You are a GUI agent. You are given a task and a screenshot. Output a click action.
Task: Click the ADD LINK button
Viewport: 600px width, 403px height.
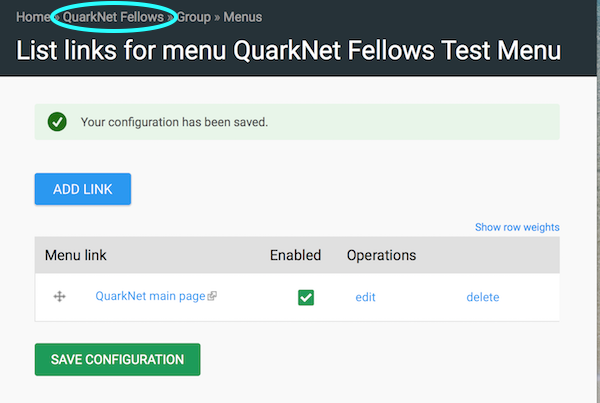click(83, 189)
